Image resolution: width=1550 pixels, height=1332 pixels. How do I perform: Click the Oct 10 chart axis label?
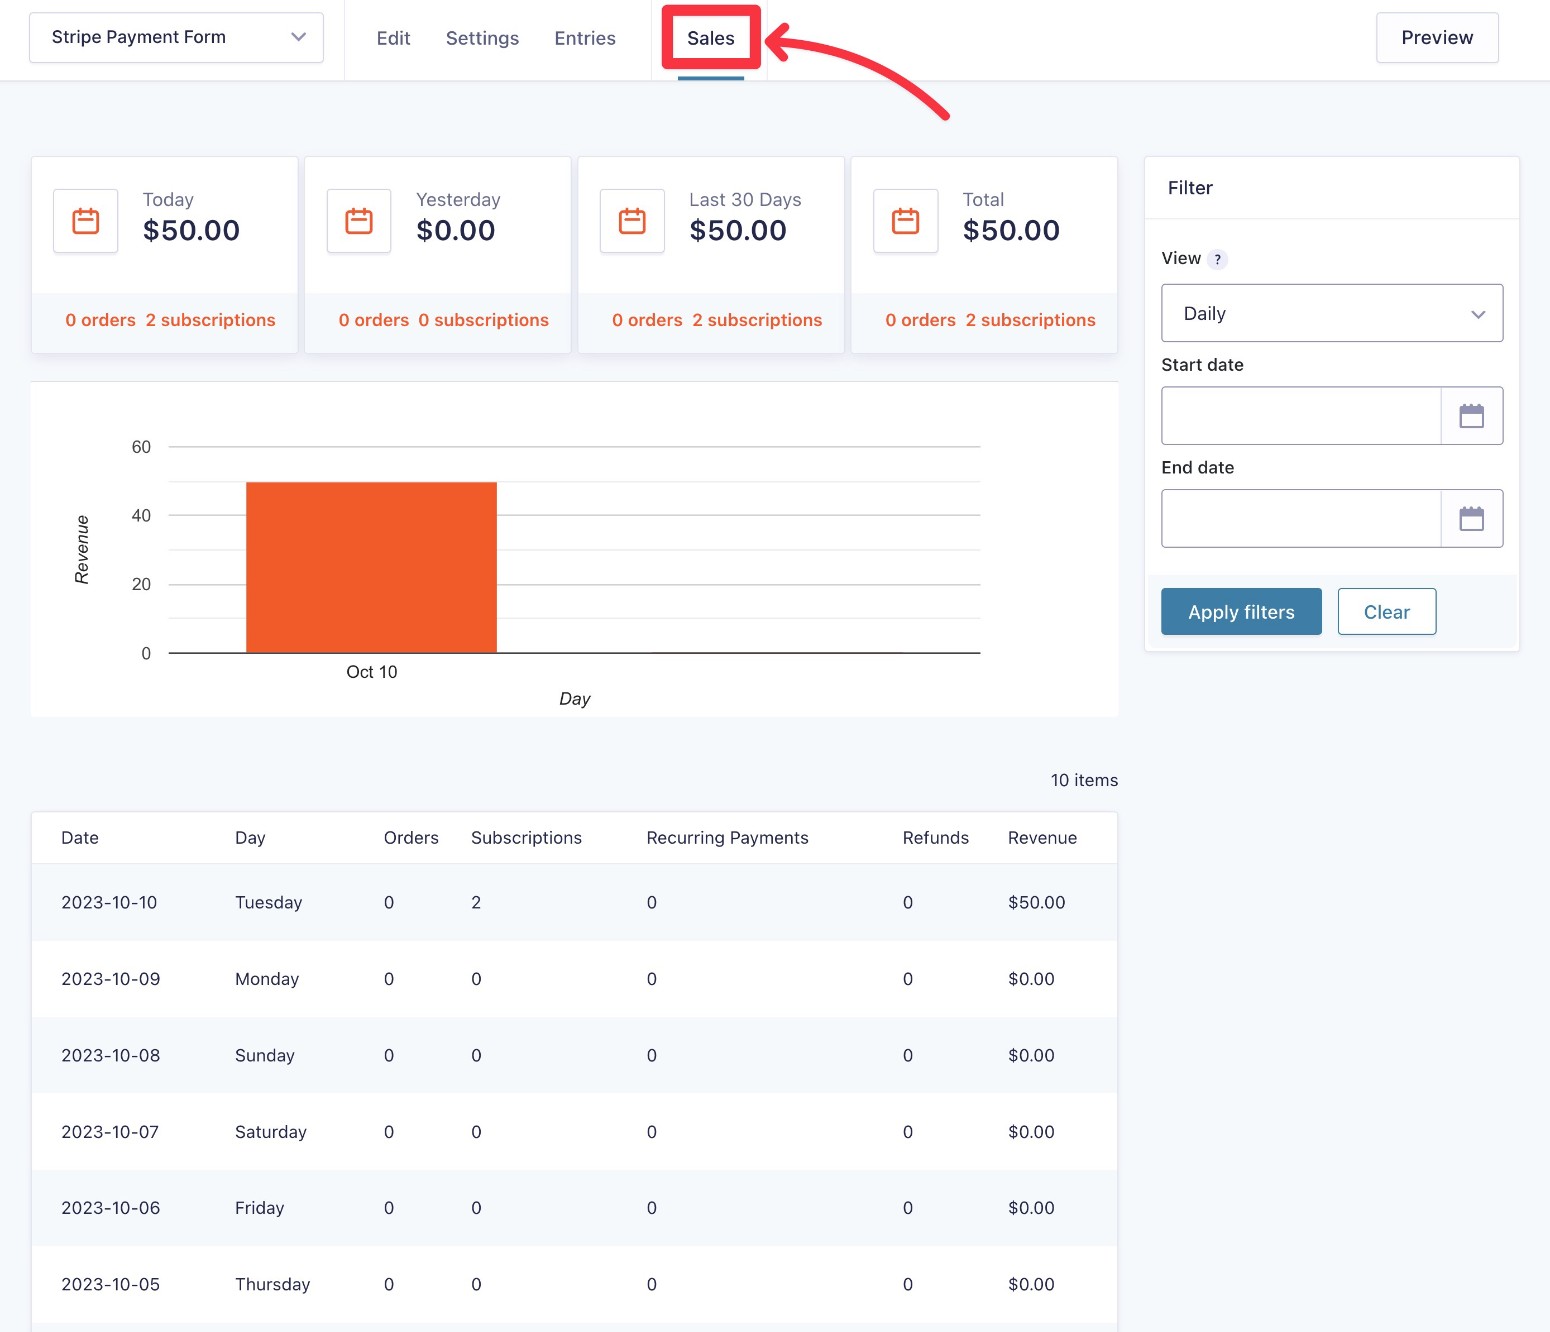click(372, 672)
